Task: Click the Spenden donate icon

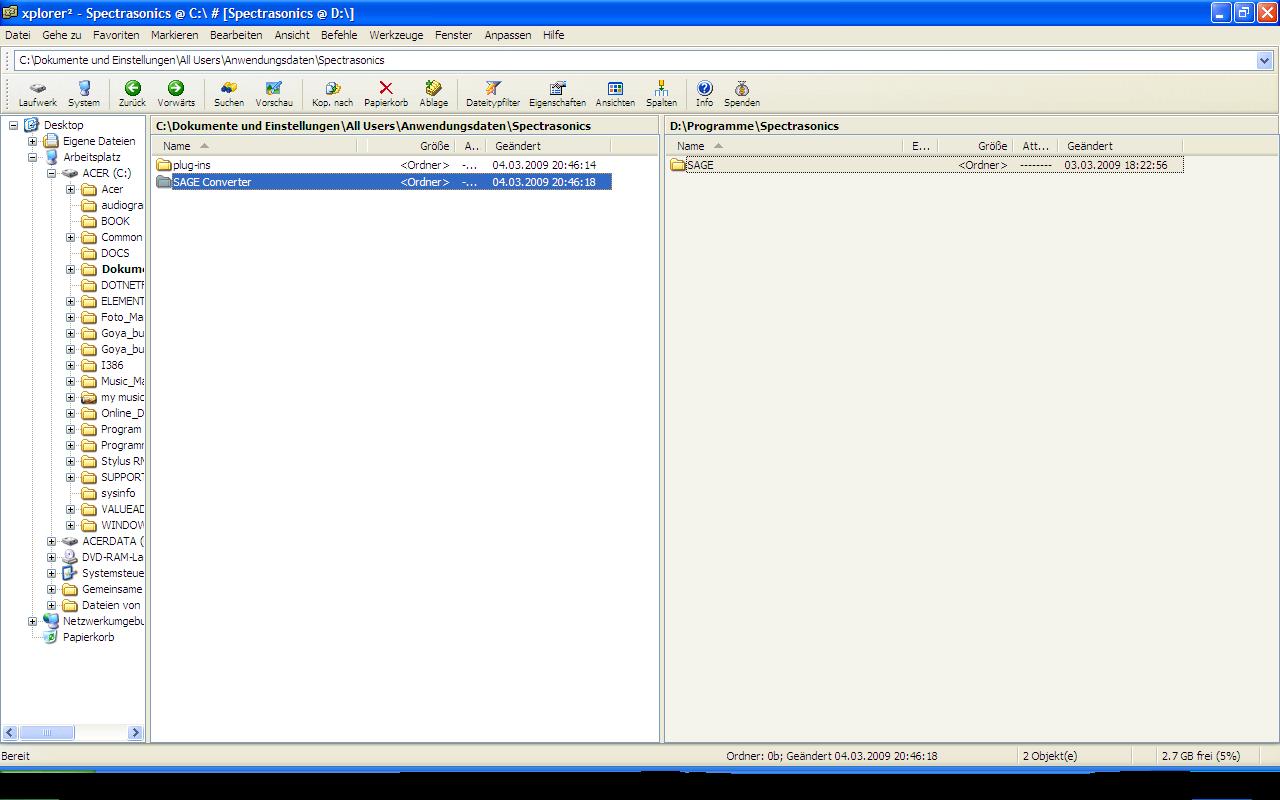Action: pyautogui.click(x=742, y=94)
